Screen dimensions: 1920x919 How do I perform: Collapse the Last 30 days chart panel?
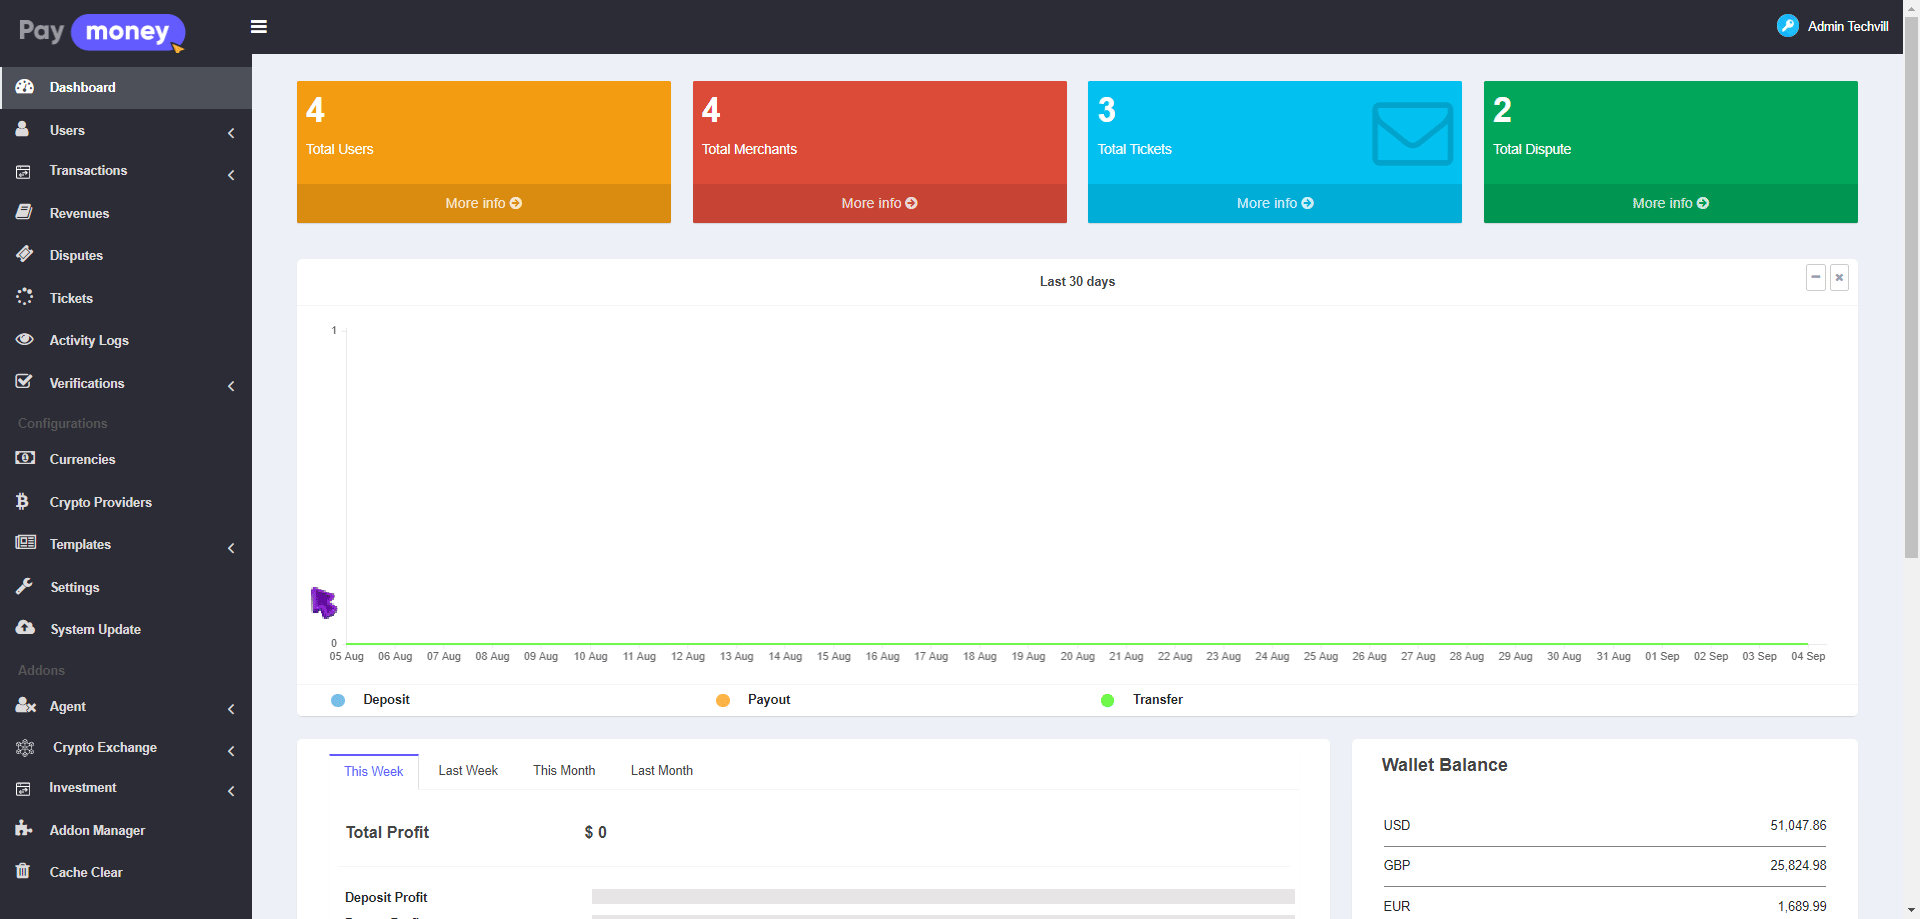click(x=1816, y=277)
